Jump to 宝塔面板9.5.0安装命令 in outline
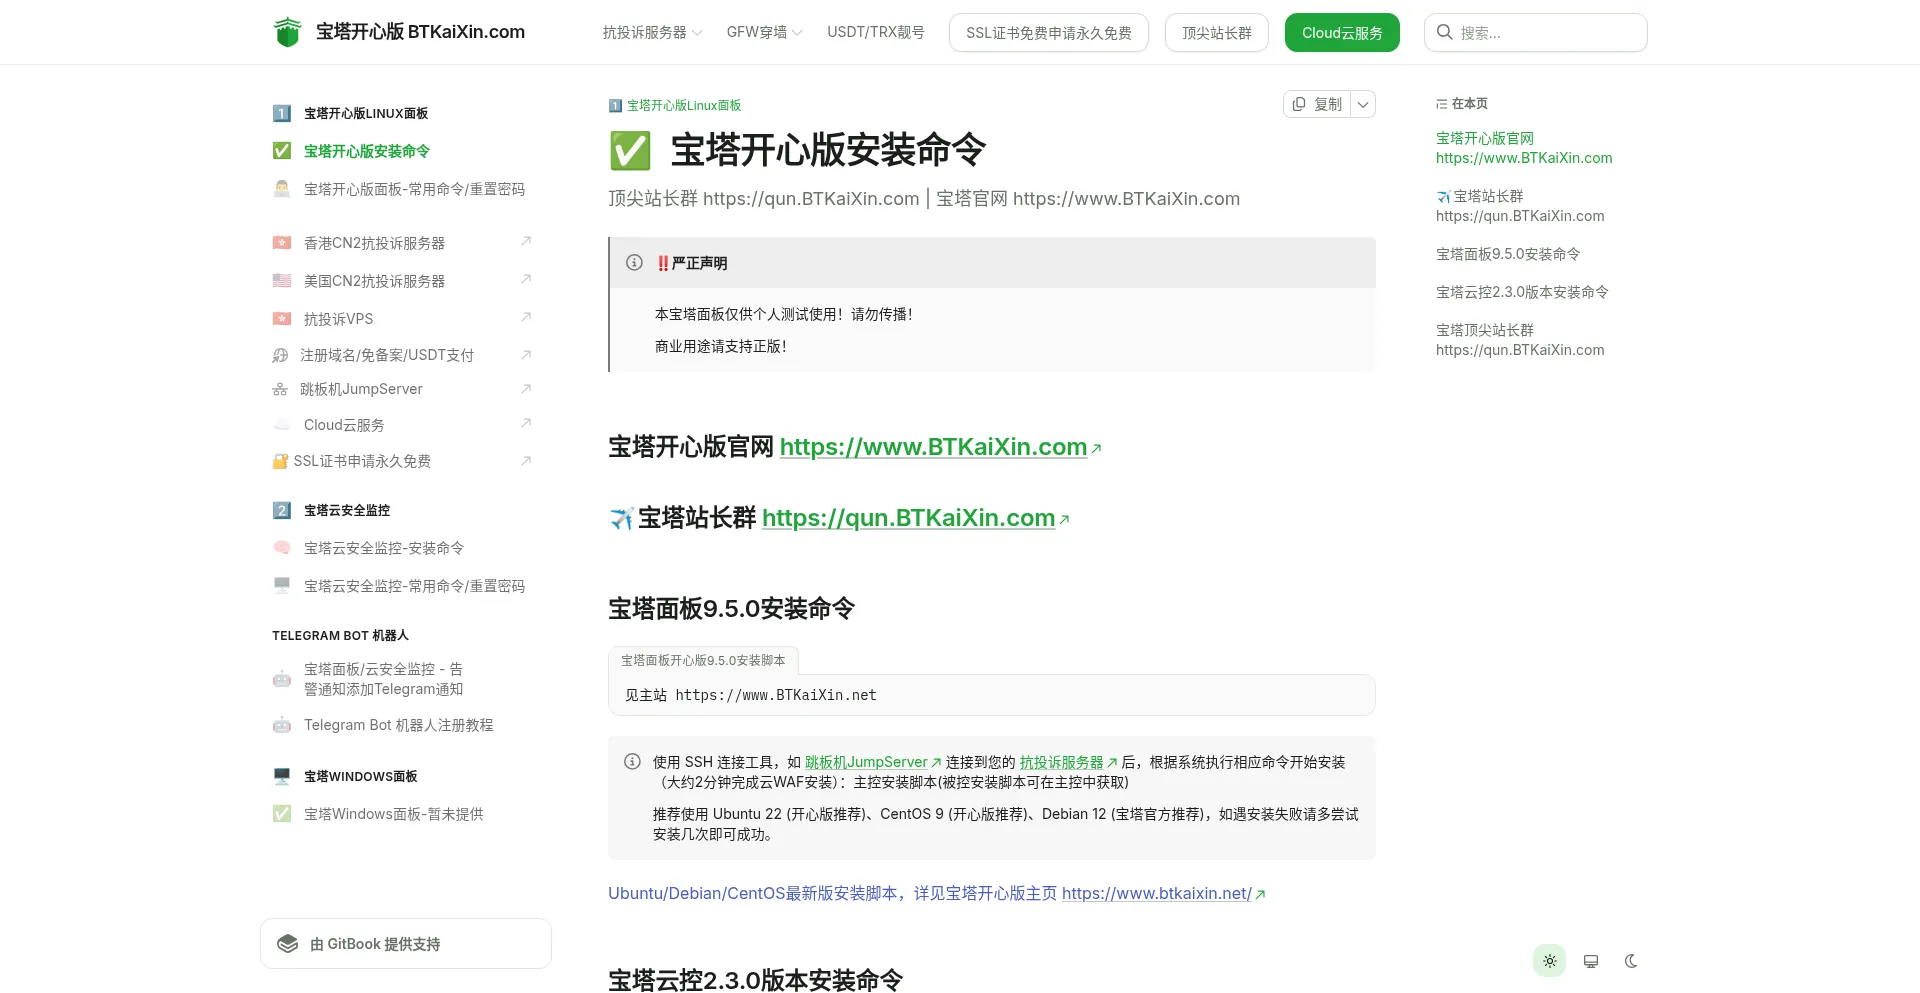 coord(1508,254)
